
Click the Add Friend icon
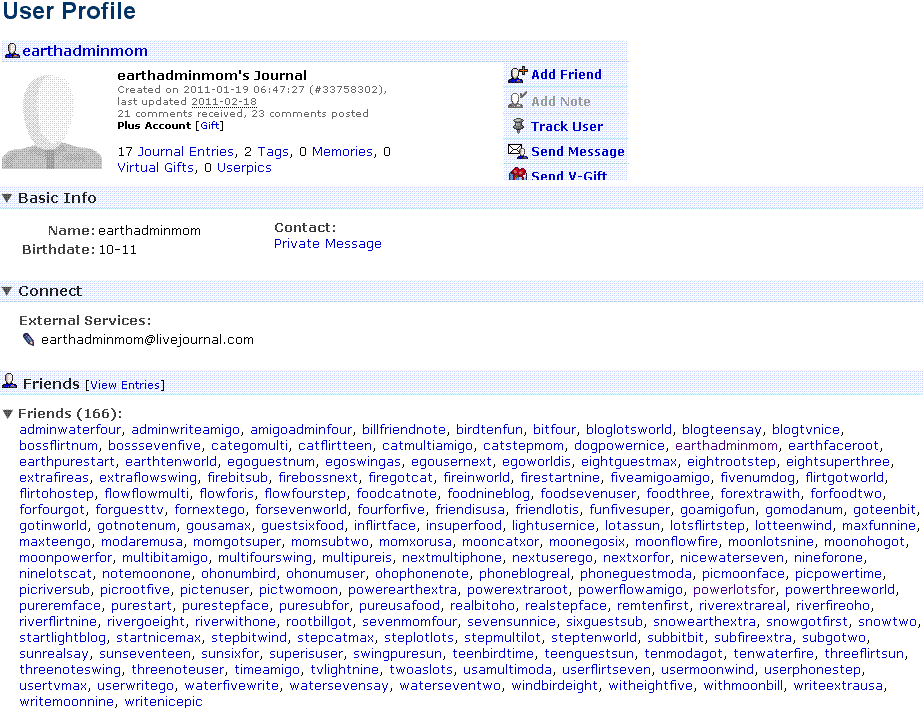point(517,74)
